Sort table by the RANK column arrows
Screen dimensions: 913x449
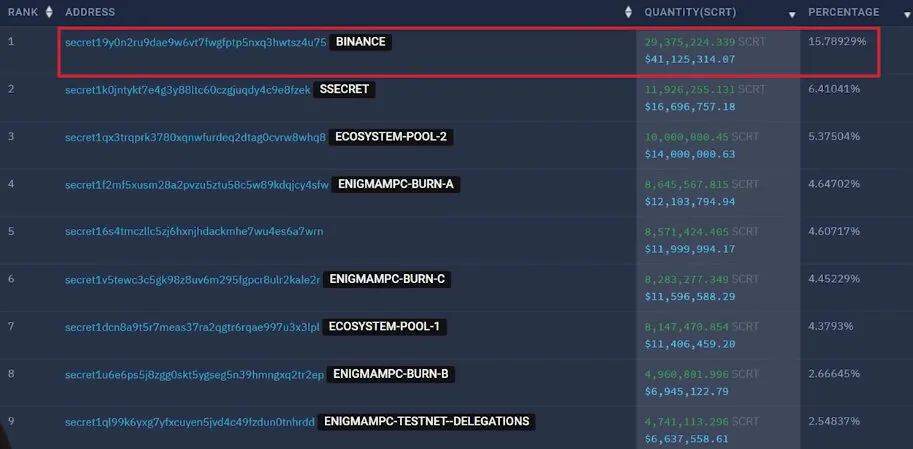49,12
